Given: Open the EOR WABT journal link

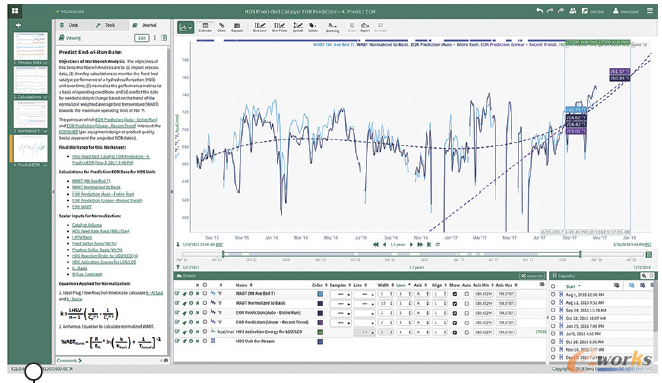Looking at the screenshot, I should pyautogui.click(x=82, y=207).
